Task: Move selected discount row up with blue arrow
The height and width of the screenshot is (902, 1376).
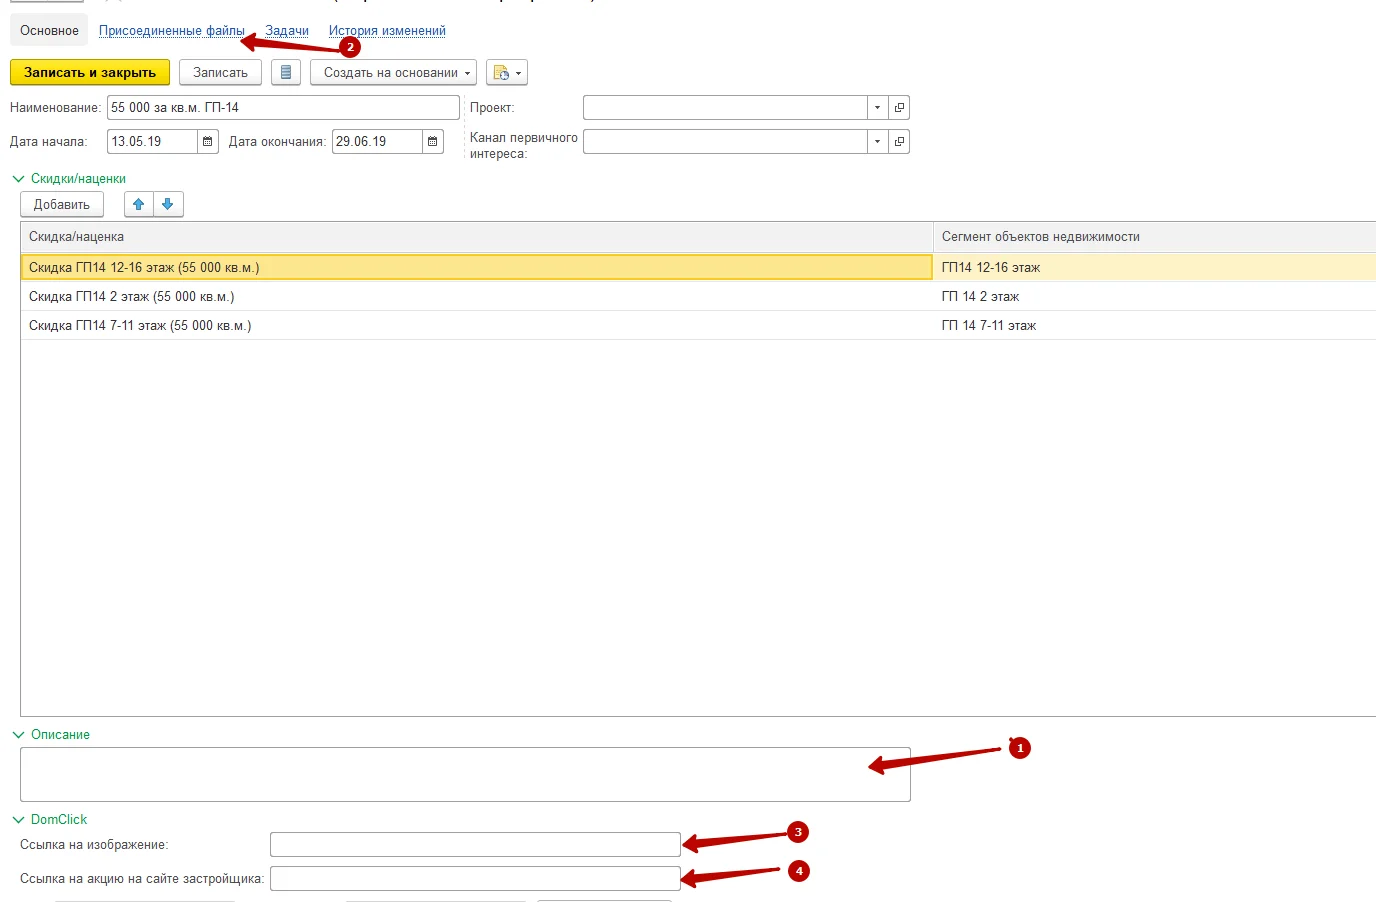Action: (139, 204)
